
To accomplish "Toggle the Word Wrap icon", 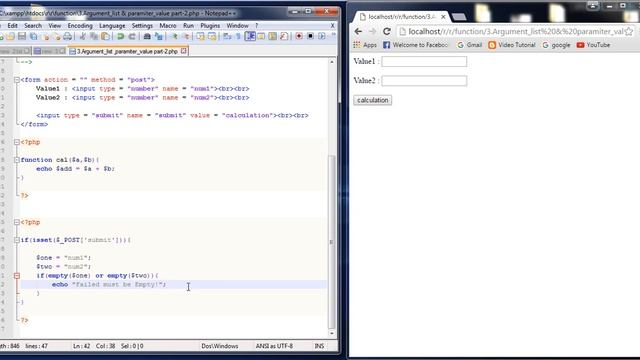I will pos(227,37).
